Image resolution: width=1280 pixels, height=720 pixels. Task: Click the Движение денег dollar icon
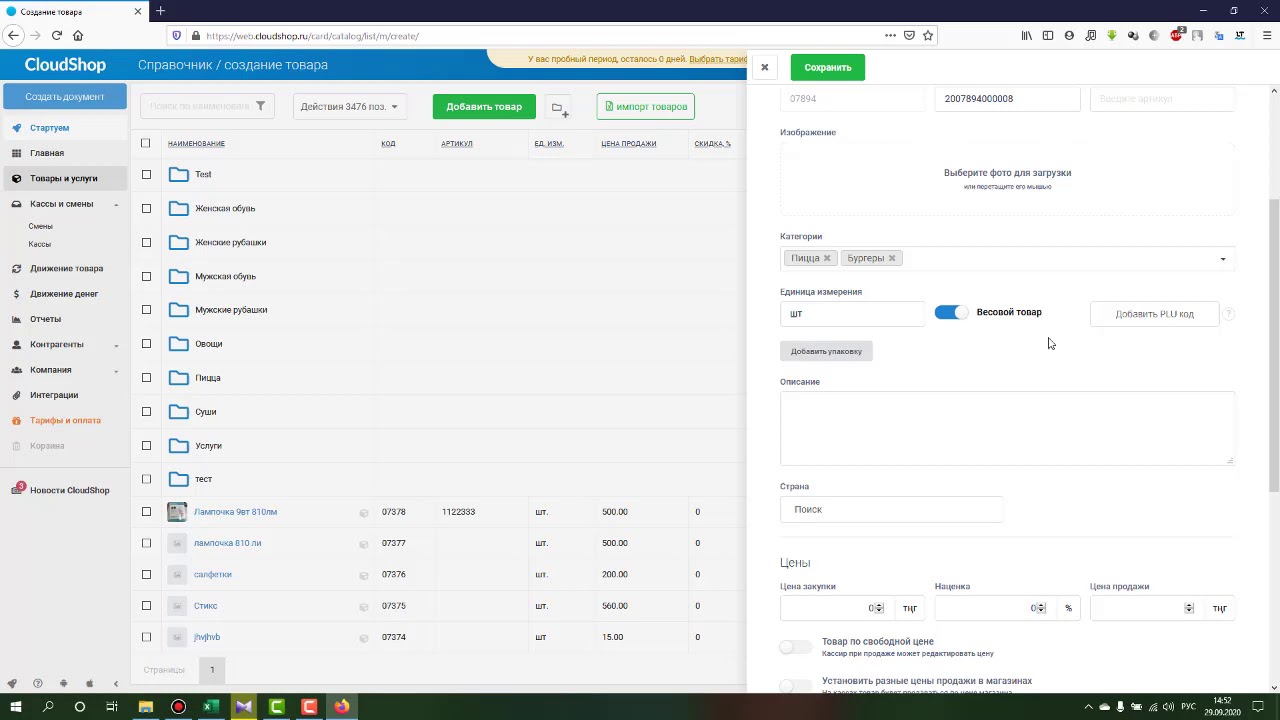(x=16, y=294)
